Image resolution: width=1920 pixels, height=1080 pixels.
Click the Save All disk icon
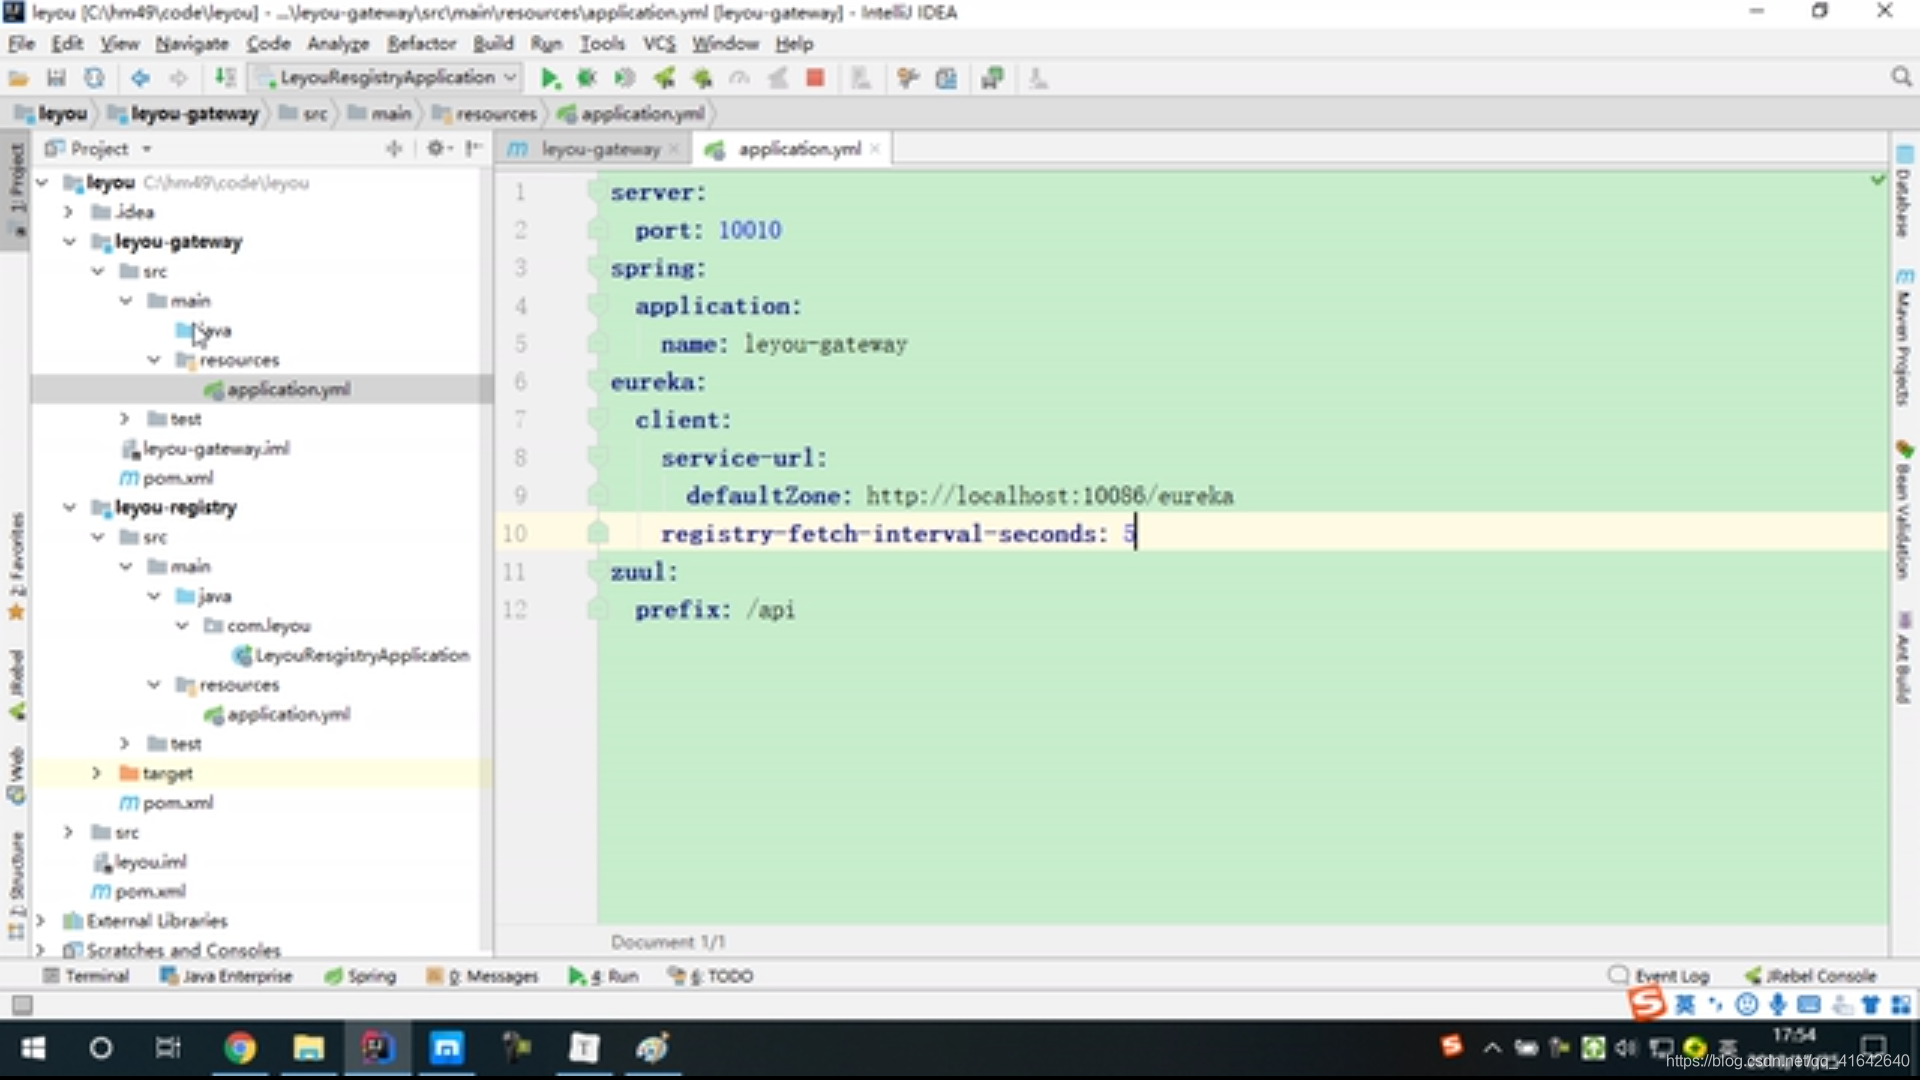point(56,78)
